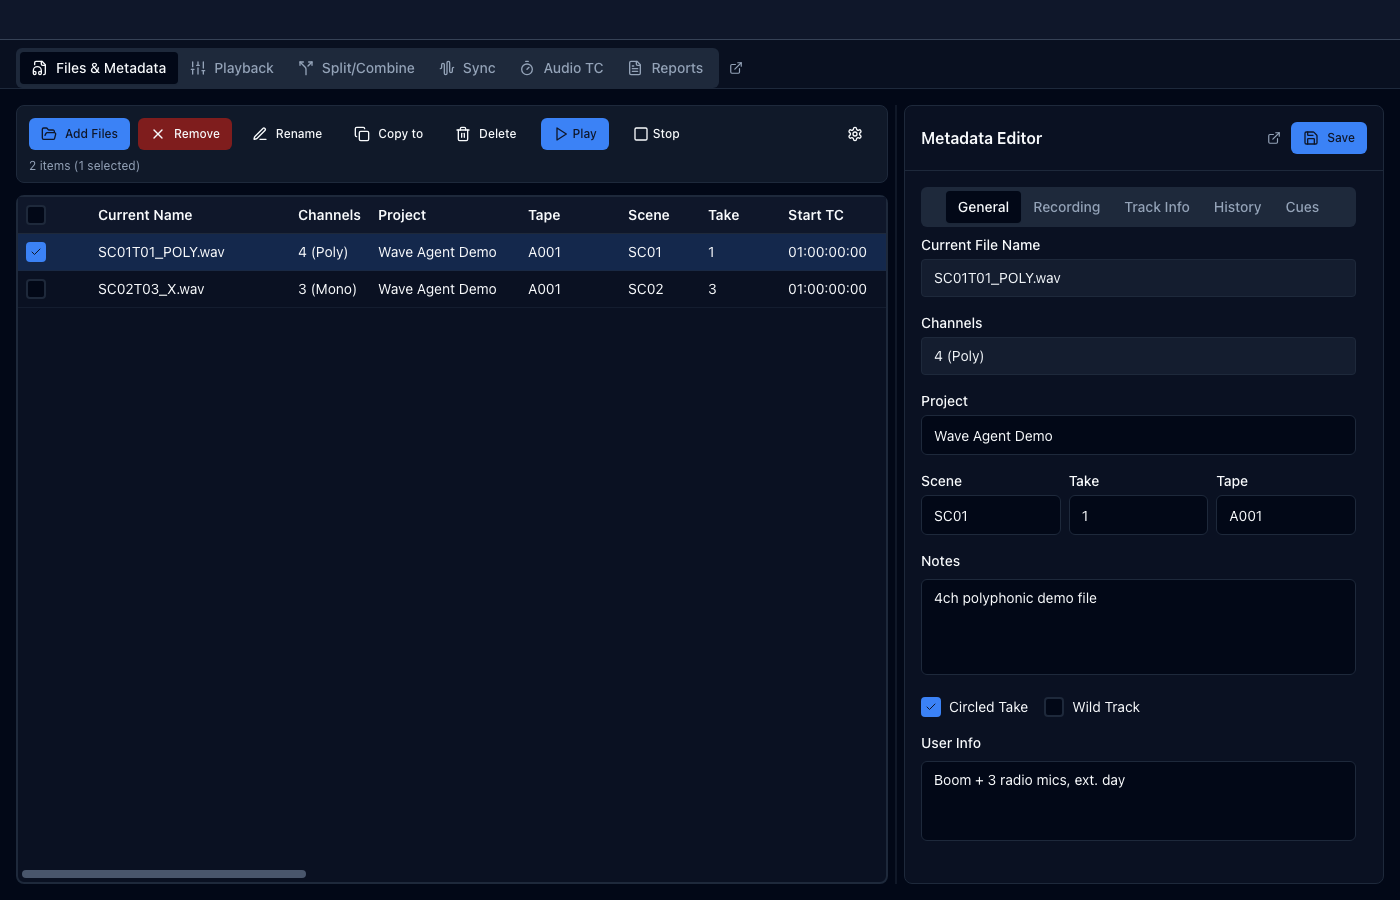Viewport: 1400px width, 900px height.
Task: Open the Audio TC tab
Action: [562, 68]
